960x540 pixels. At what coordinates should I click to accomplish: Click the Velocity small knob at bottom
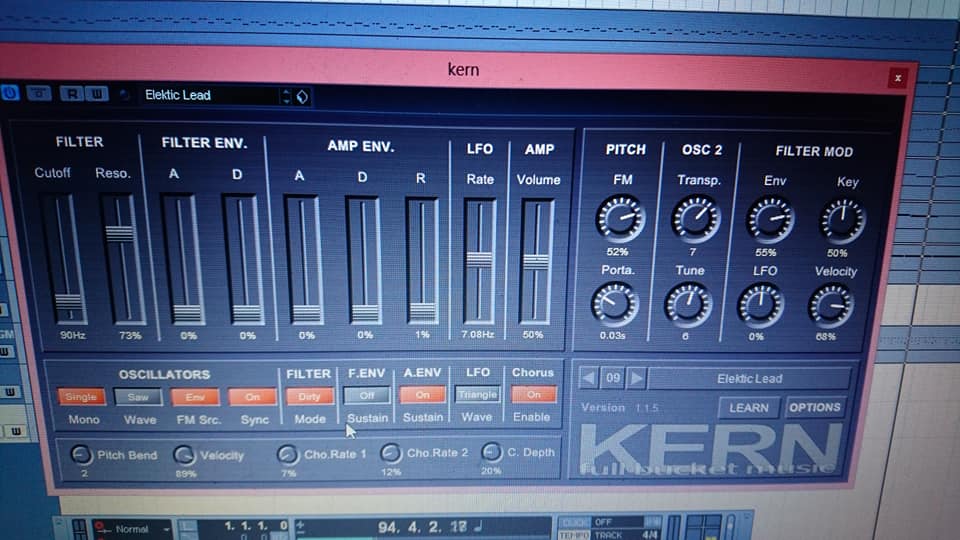[x=183, y=455]
